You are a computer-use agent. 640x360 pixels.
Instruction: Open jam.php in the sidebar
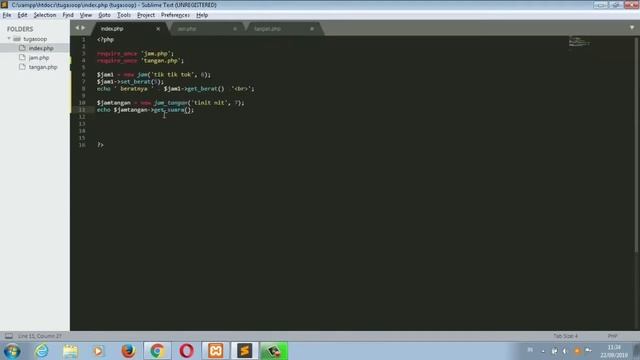(39, 58)
